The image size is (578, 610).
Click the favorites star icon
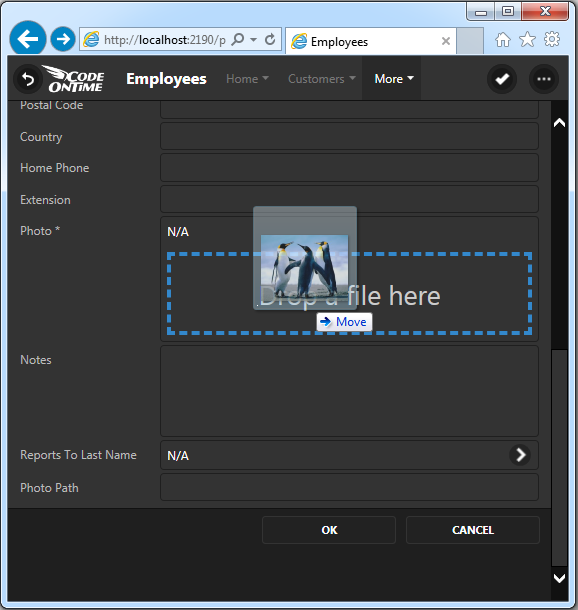point(527,40)
